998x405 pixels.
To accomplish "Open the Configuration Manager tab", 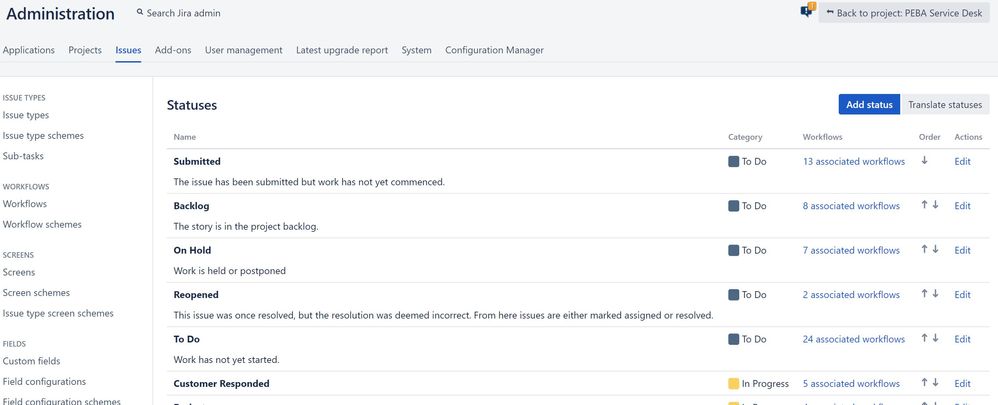I will point(495,50).
